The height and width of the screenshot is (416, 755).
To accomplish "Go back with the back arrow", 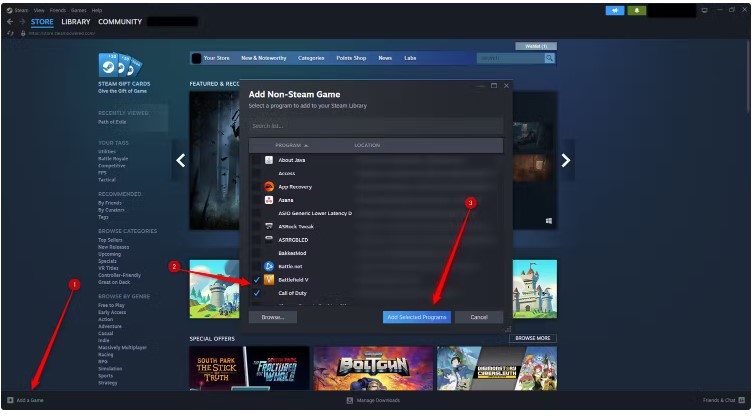I will 10,22.
